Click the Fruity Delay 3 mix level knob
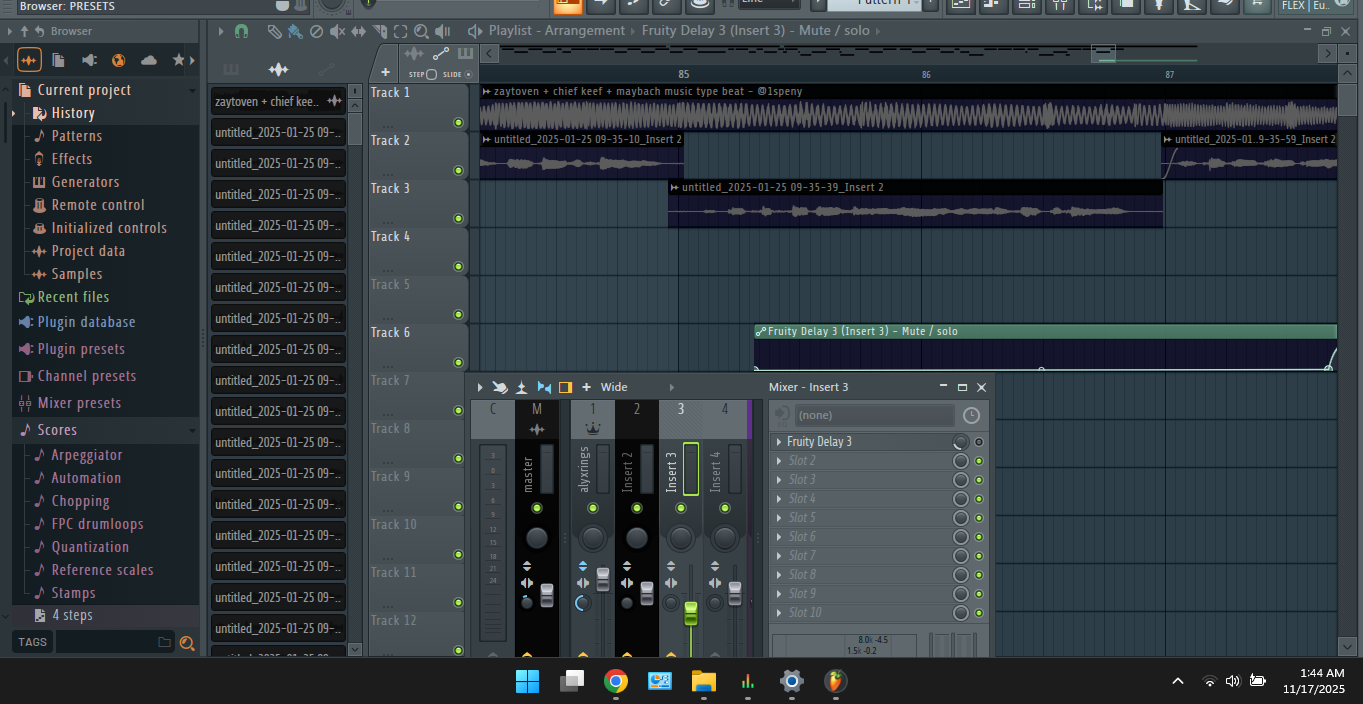Image resolution: width=1363 pixels, height=704 pixels. pos(961,442)
